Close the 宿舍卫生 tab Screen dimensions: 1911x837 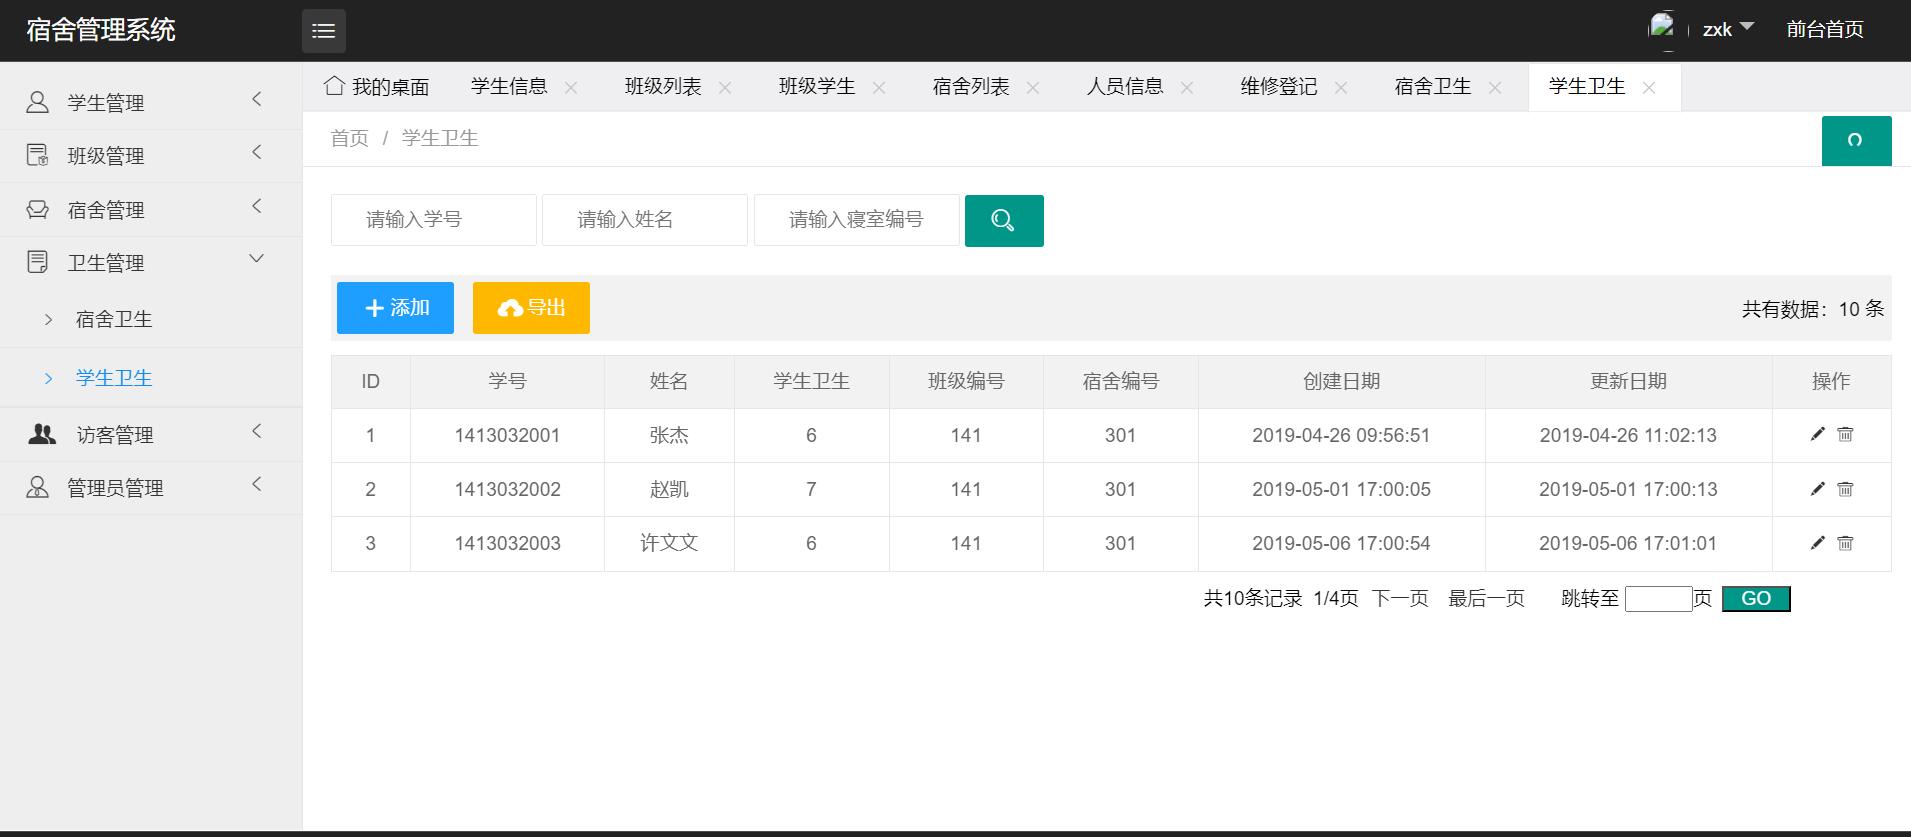point(1495,88)
